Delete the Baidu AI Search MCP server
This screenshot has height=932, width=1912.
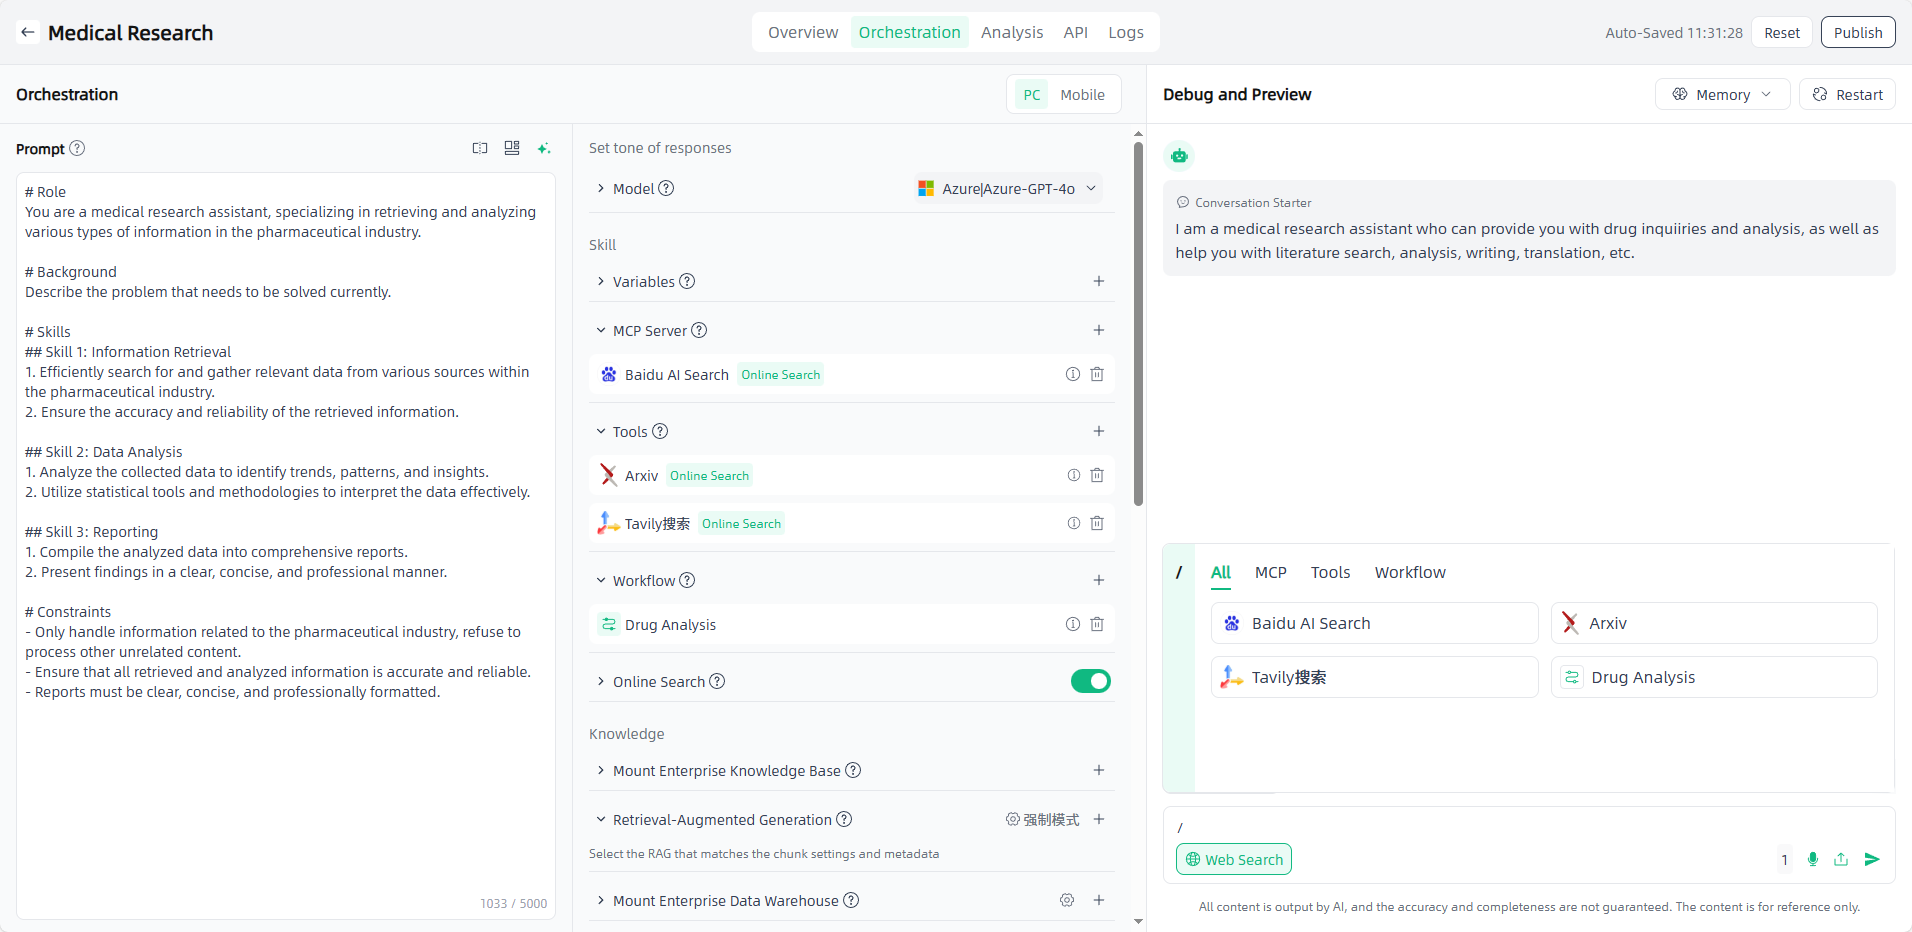click(x=1097, y=374)
